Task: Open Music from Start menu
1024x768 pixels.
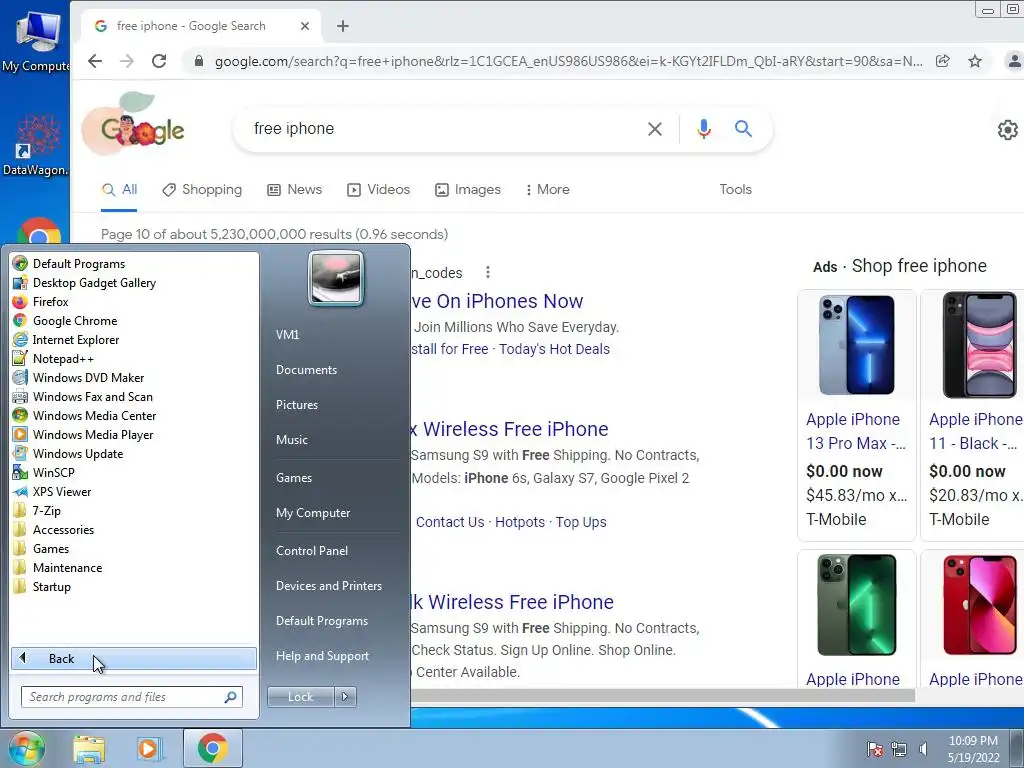Action: pos(291,440)
